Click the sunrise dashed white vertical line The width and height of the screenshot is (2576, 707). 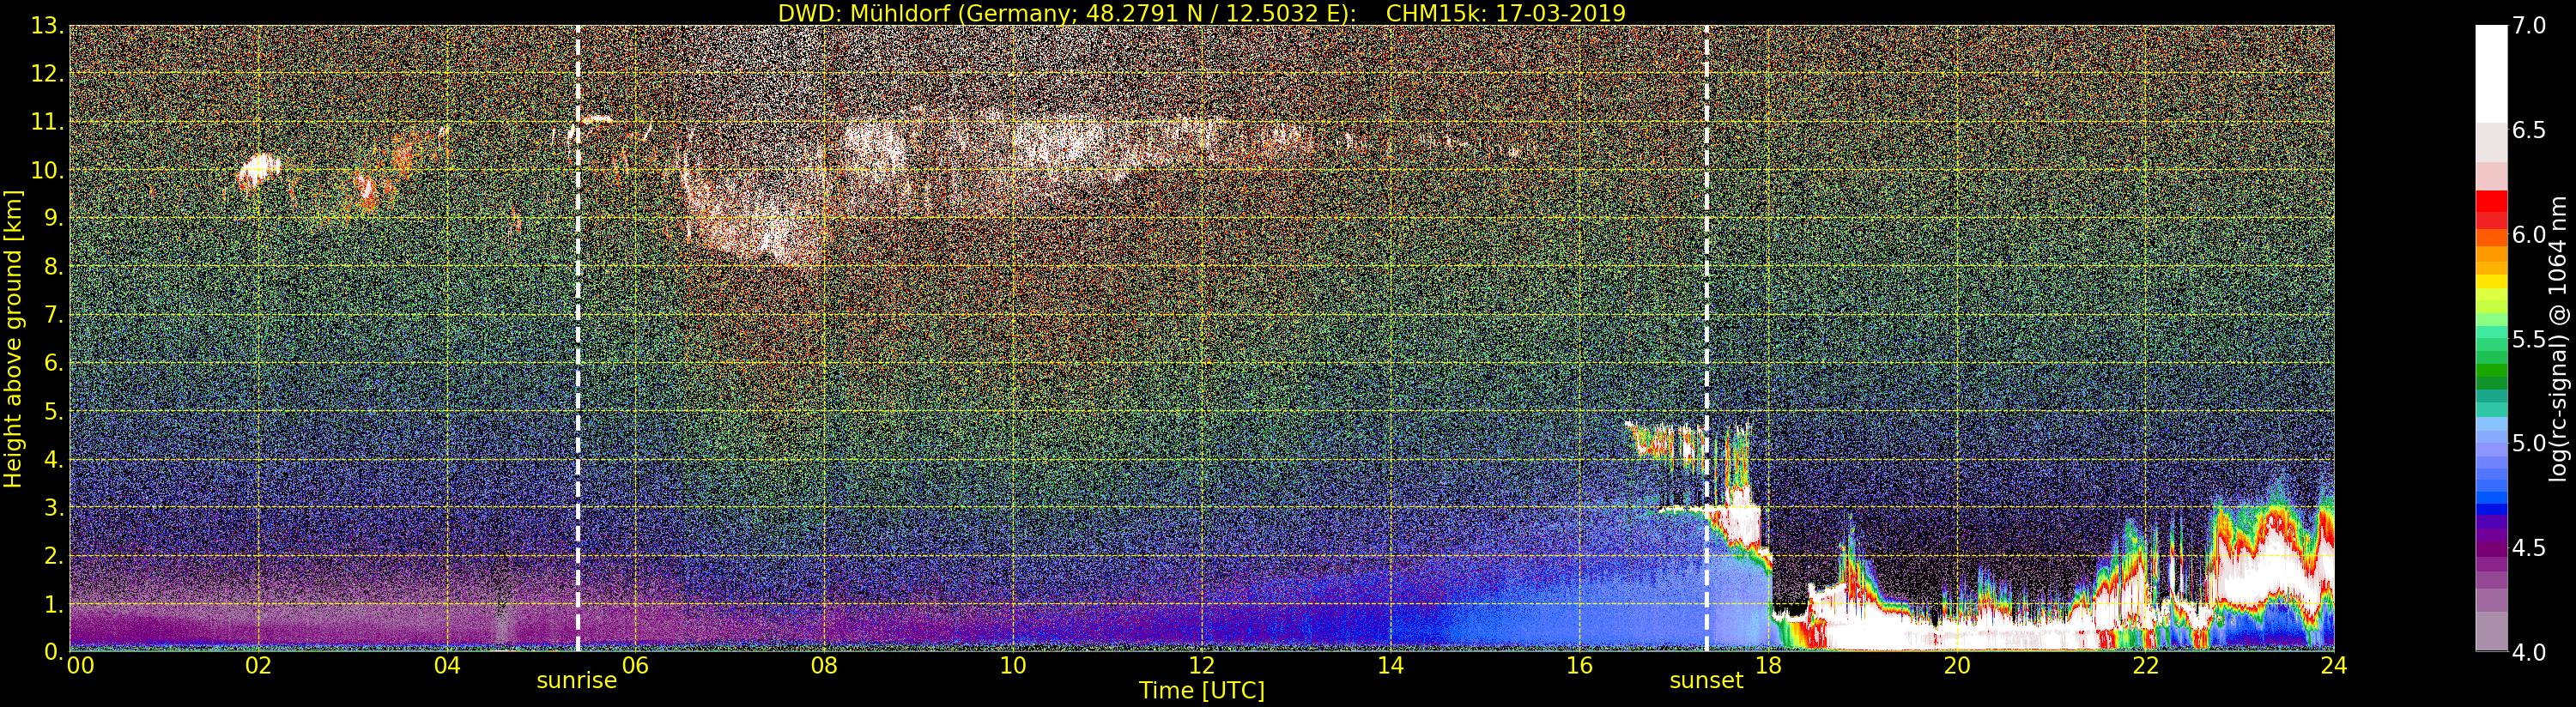(x=578, y=338)
